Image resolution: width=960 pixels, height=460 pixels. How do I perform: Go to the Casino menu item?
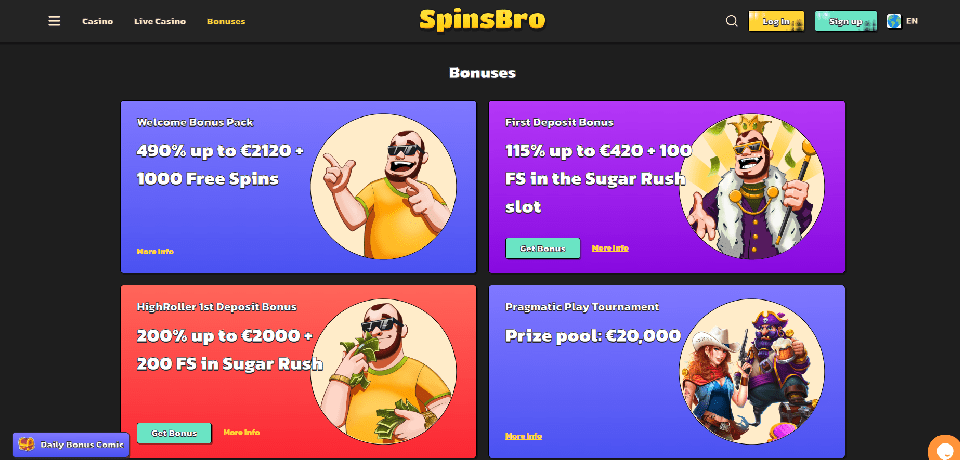(x=97, y=21)
